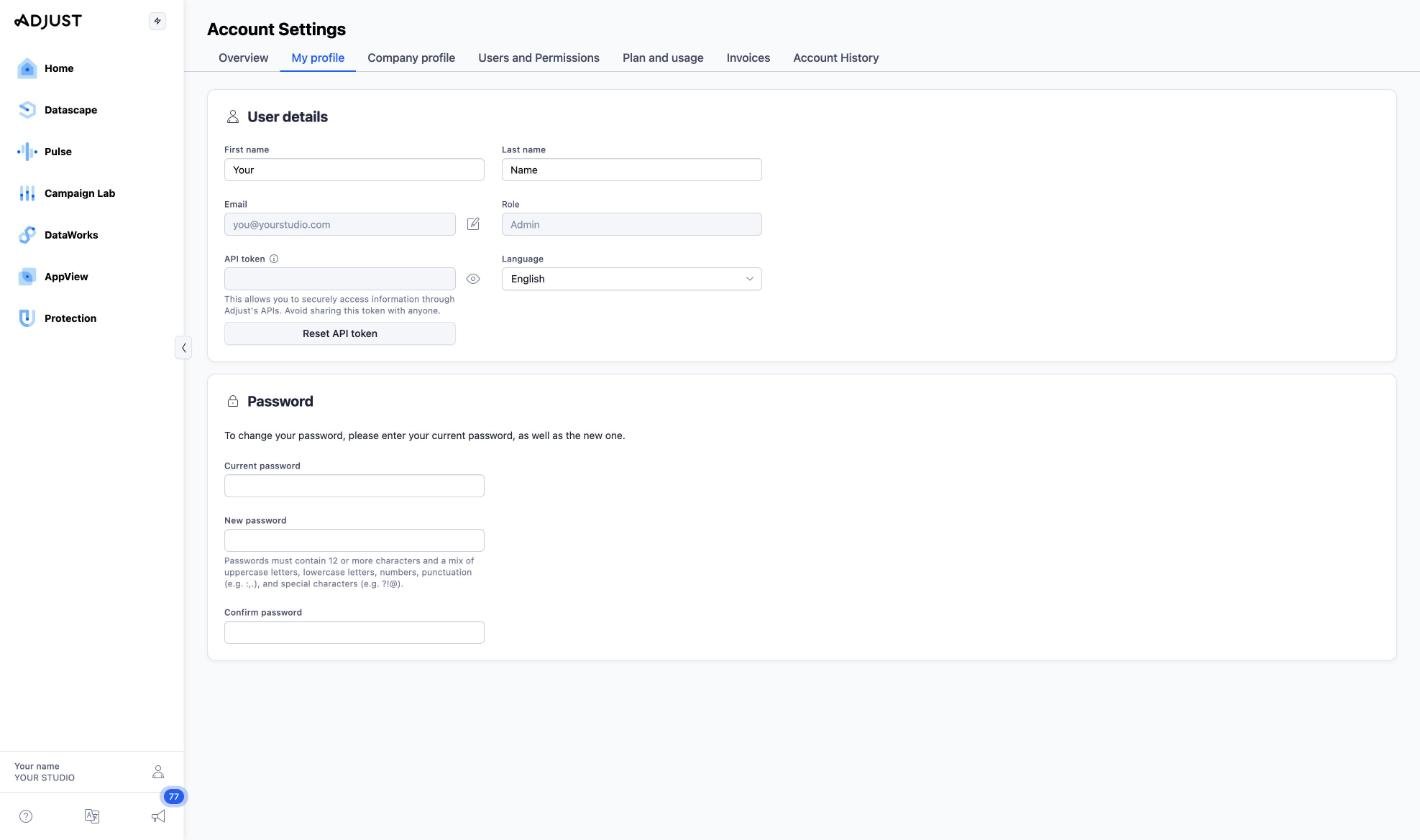Switch to the Invoices tab

748,58
